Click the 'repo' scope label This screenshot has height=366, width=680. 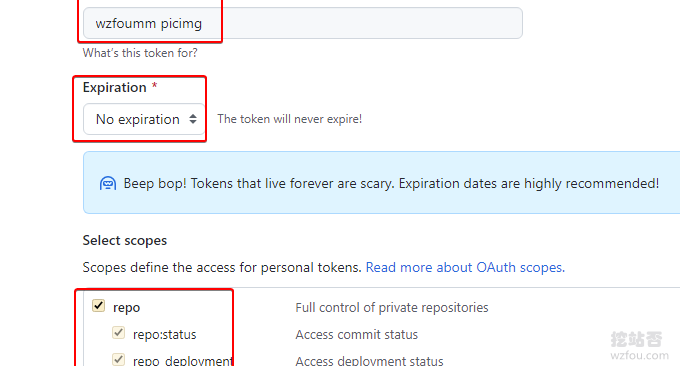tap(127, 307)
